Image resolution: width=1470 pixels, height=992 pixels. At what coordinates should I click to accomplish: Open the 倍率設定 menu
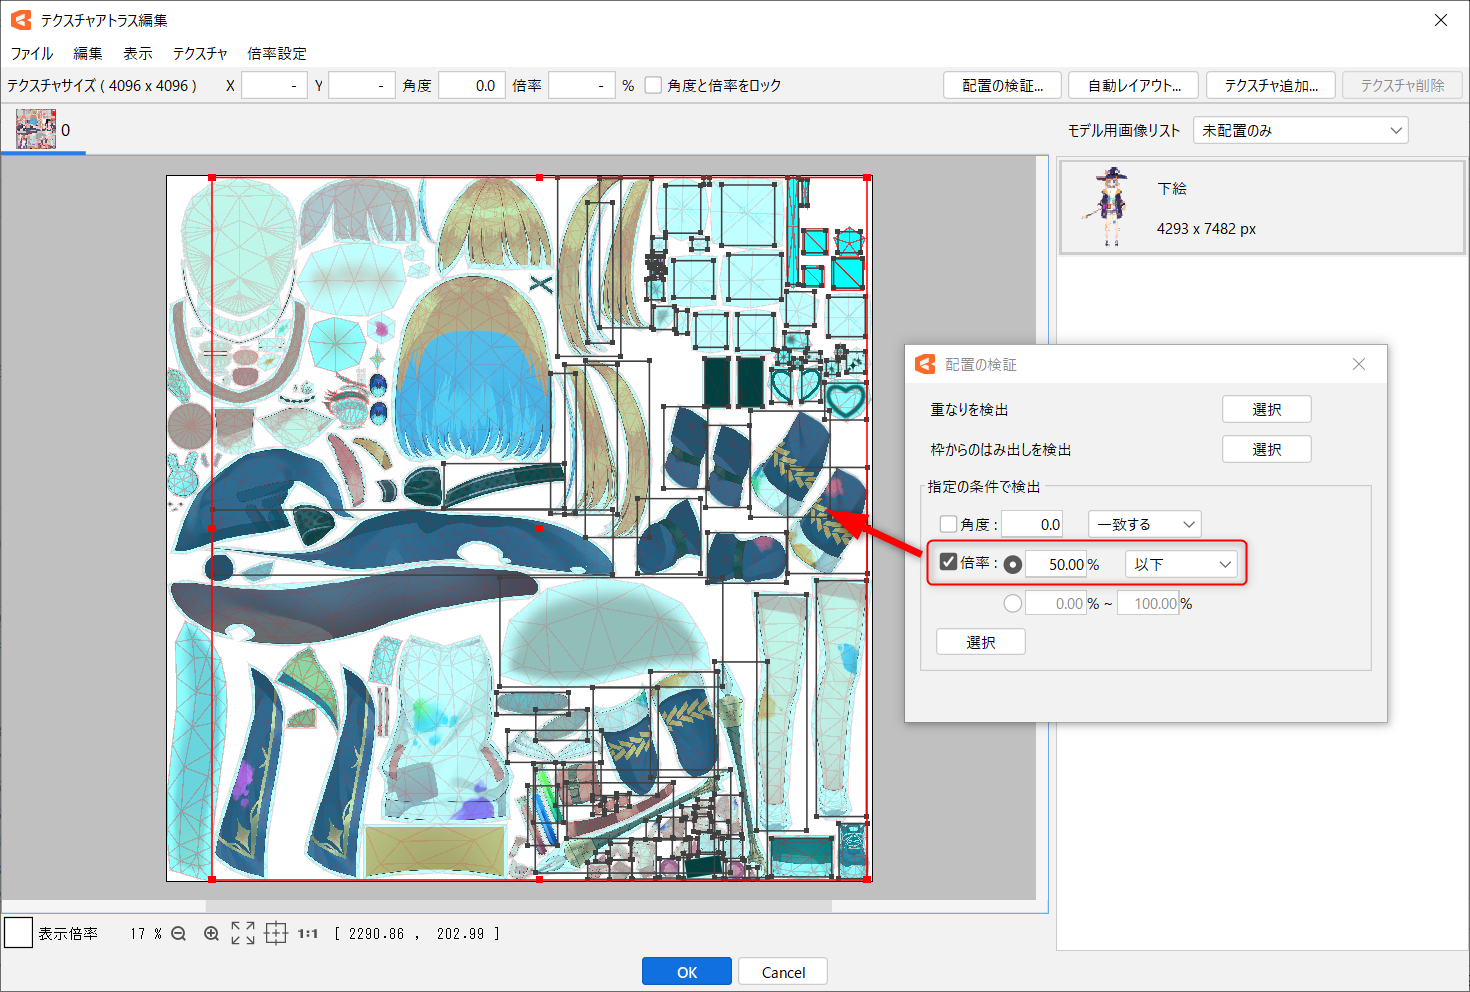point(277,53)
